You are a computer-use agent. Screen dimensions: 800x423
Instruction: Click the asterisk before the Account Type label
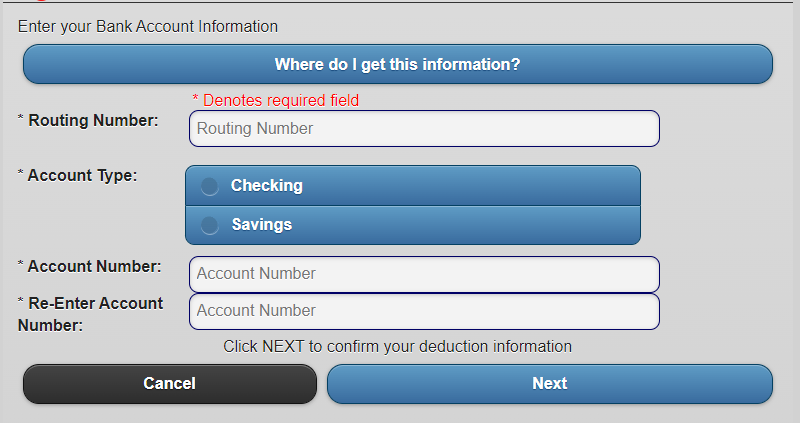(21, 173)
